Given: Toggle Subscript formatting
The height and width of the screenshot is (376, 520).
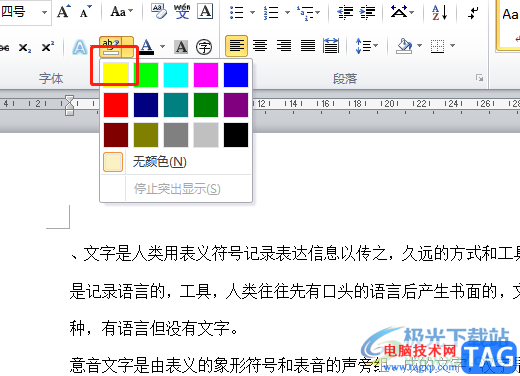Looking at the screenshot, I should tap(25, 47).
